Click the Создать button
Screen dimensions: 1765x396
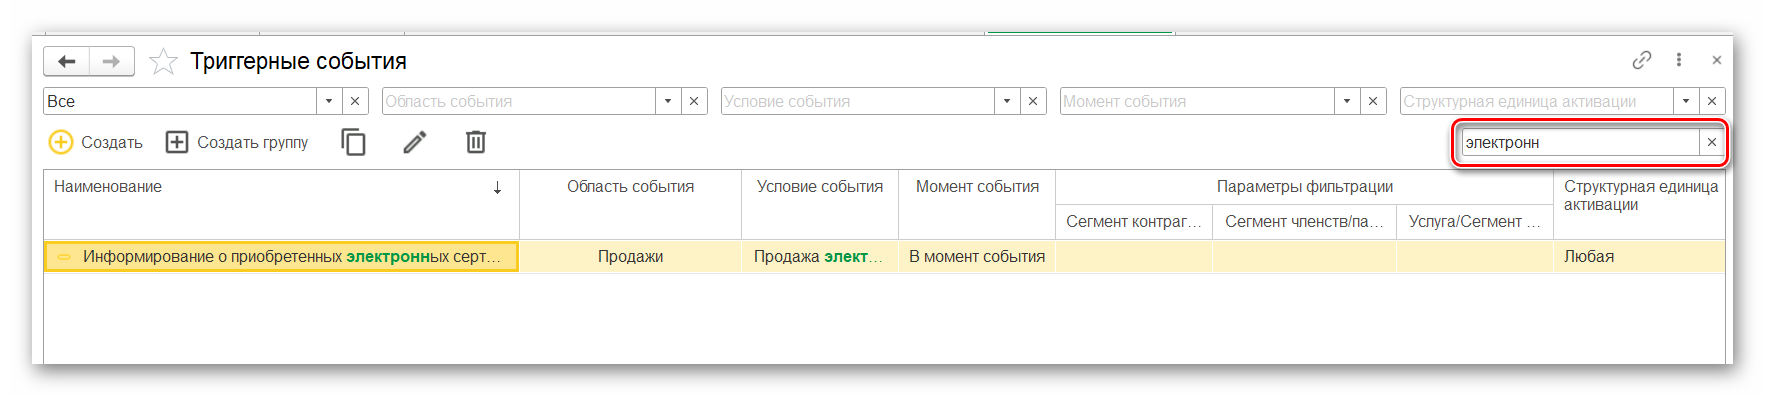(x=96, y=142)
